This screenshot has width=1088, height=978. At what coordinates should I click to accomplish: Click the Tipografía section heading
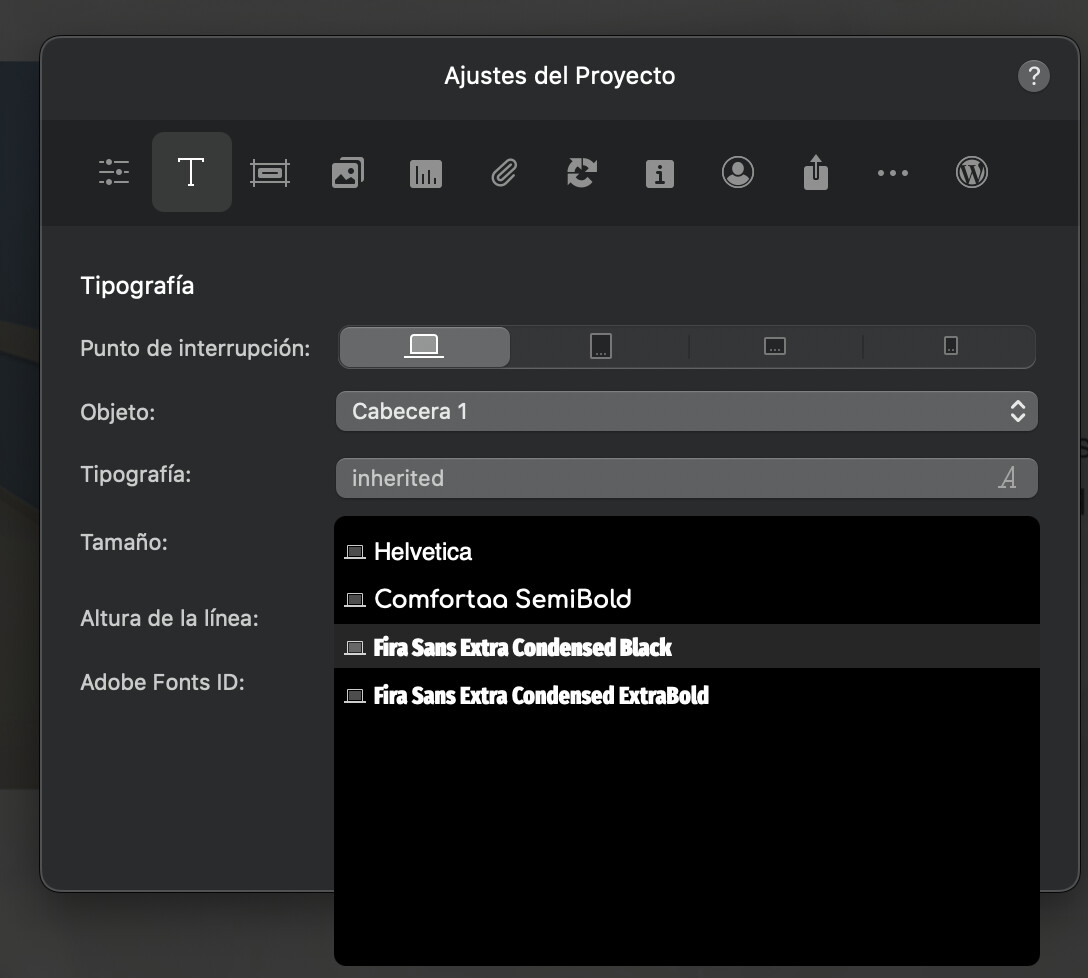point(137,286)
